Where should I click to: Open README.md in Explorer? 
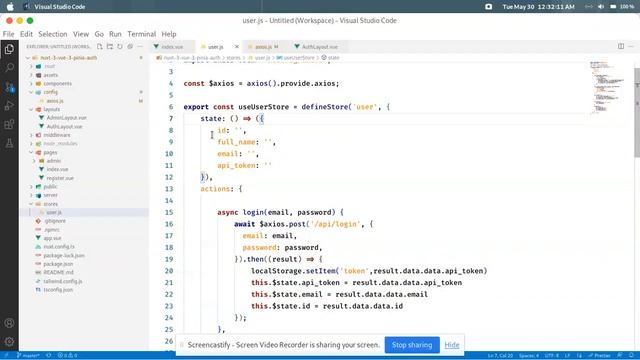click(58, 273)
